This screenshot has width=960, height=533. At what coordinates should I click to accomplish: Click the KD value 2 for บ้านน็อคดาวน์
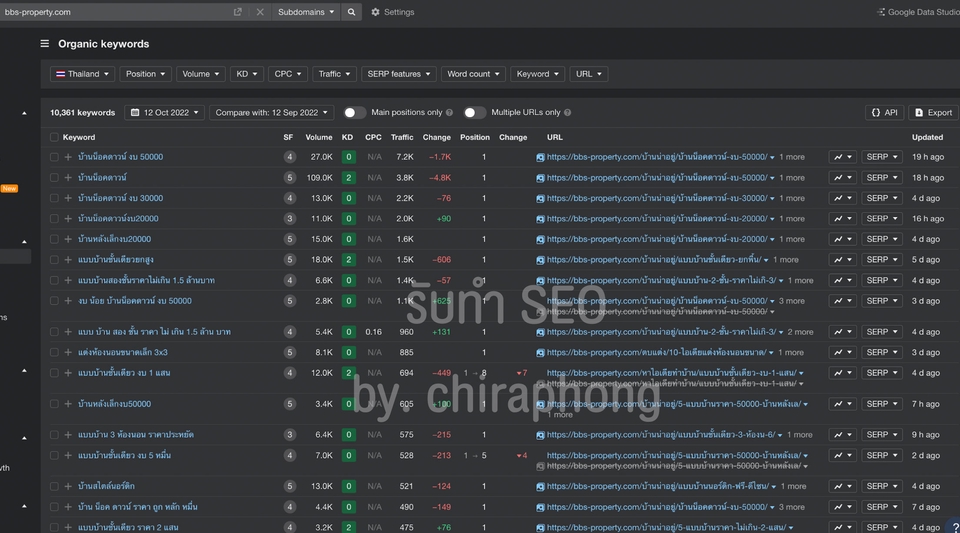click(x=348, y=178)
